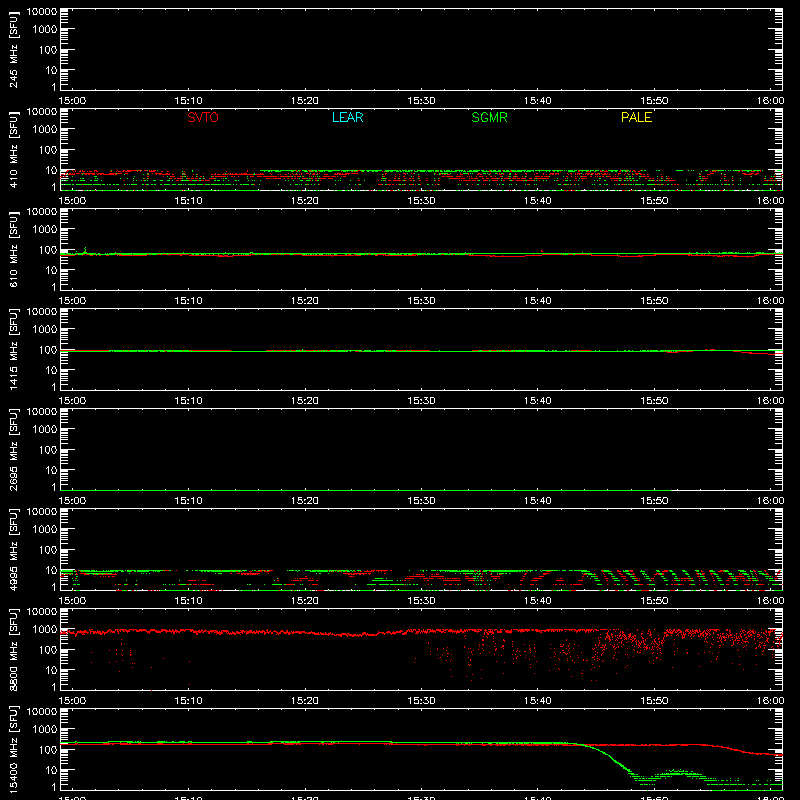Screen dimensions: 800x800
Task: Click the cyan LEAR station label
Action: [347, 117]
